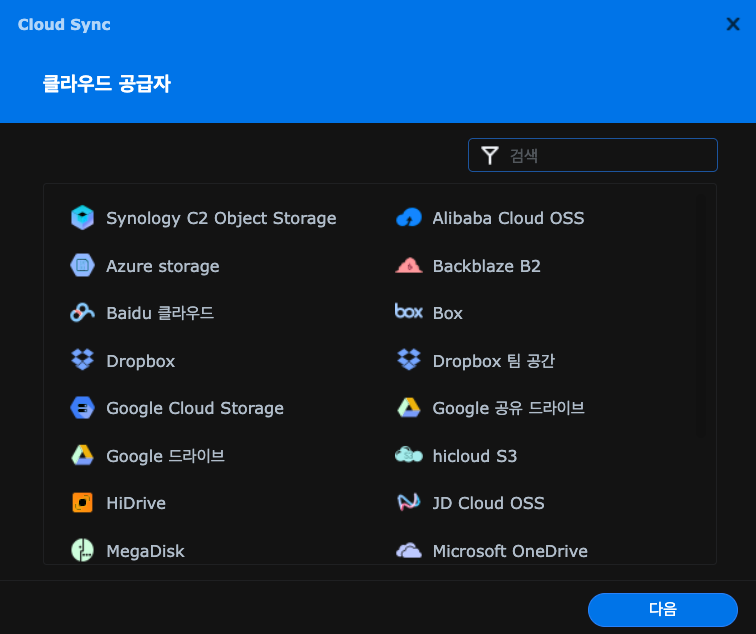Click the Dropbox logo icon
The image size is (756, 634).
point(82,360)
